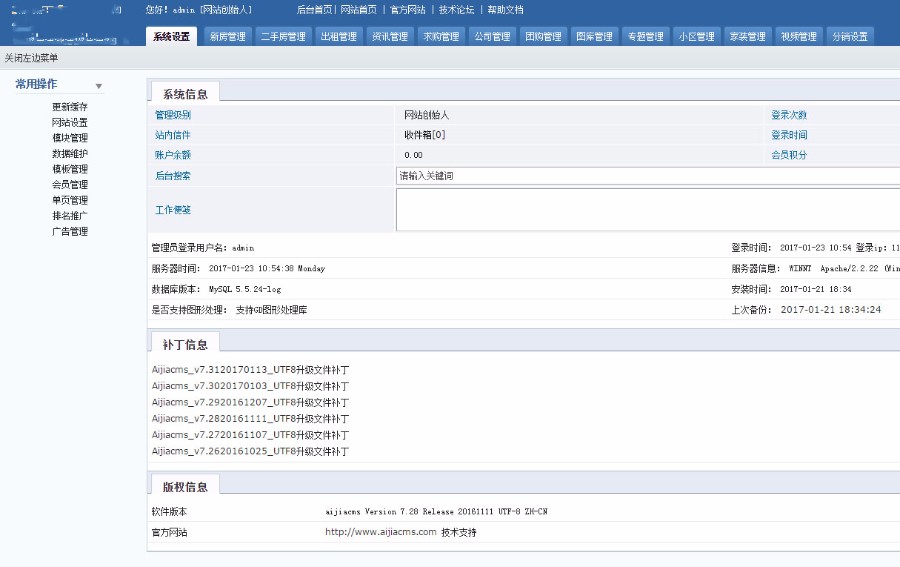The width and height of the screenshot is (900, 567).
Task: Collapse the 常用操作 menu arrow
Action: tap(99, 86)
